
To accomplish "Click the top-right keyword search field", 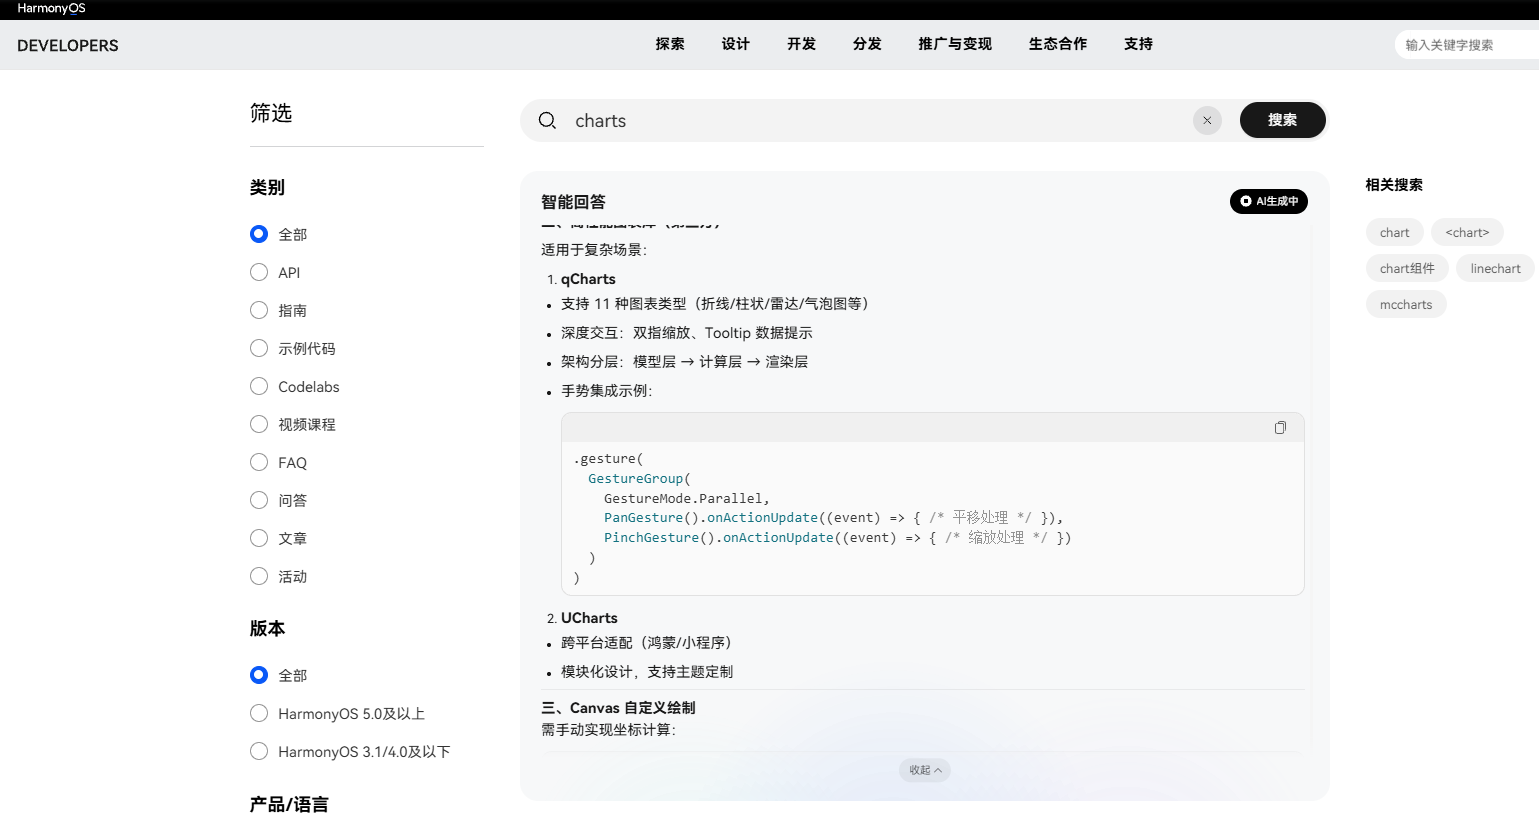I will (1466, 45).
